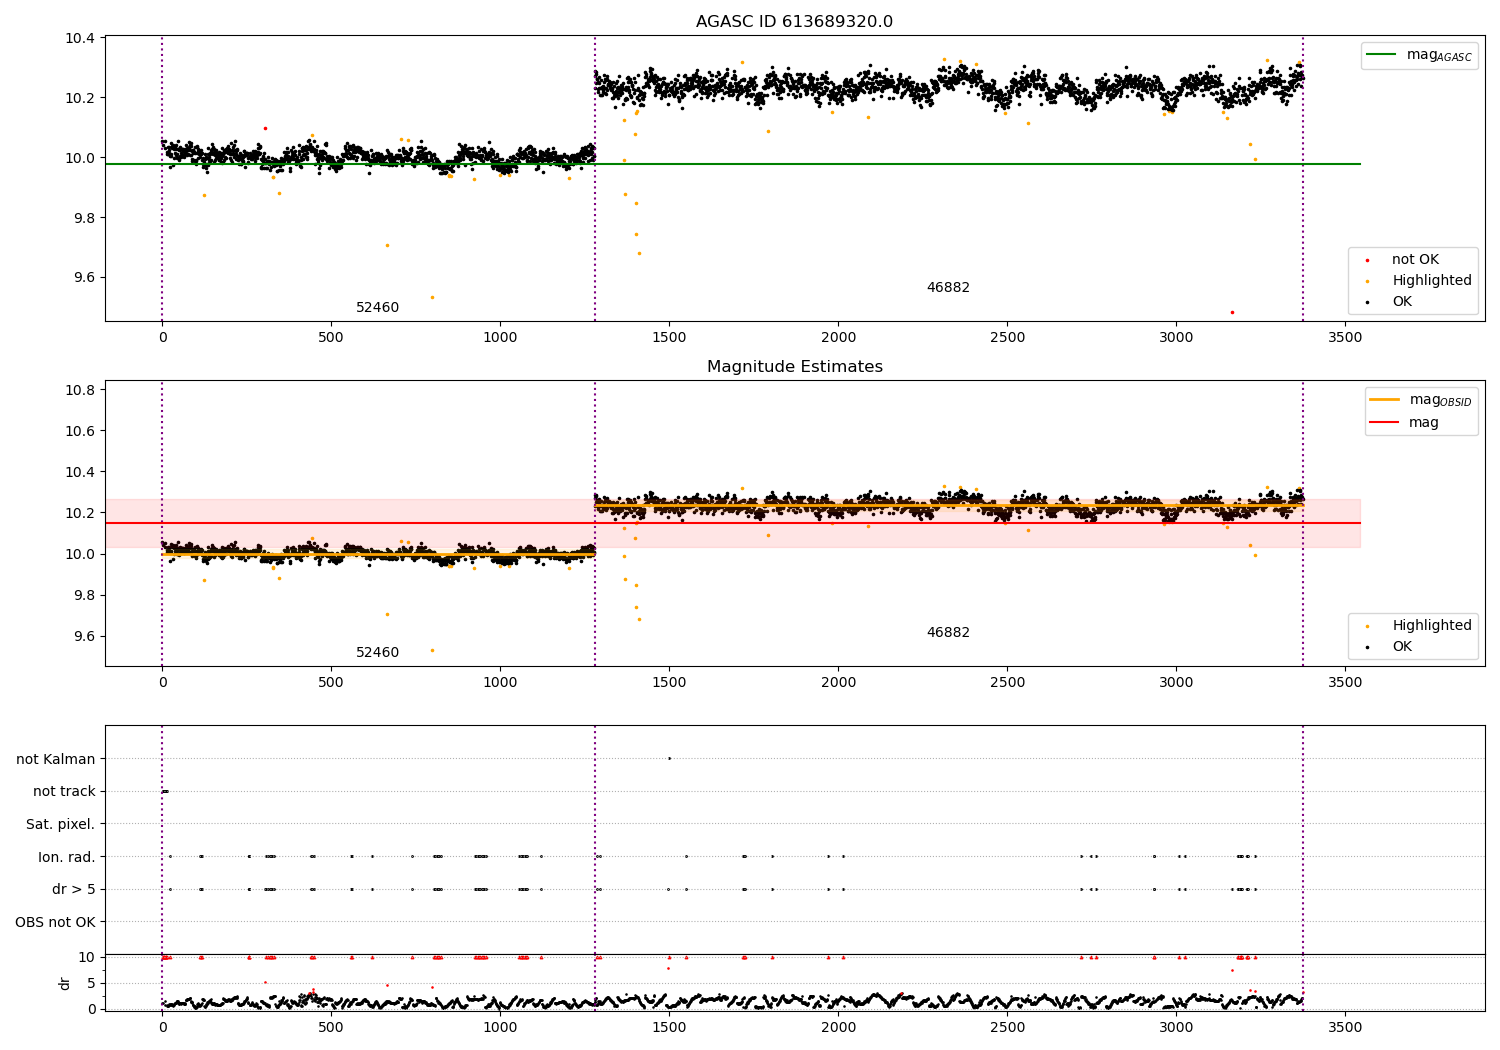The width and height of the screenshot is (1500, 1050).
Task: Click the 'not Kalman' flag row label
Action: point(56,759)
